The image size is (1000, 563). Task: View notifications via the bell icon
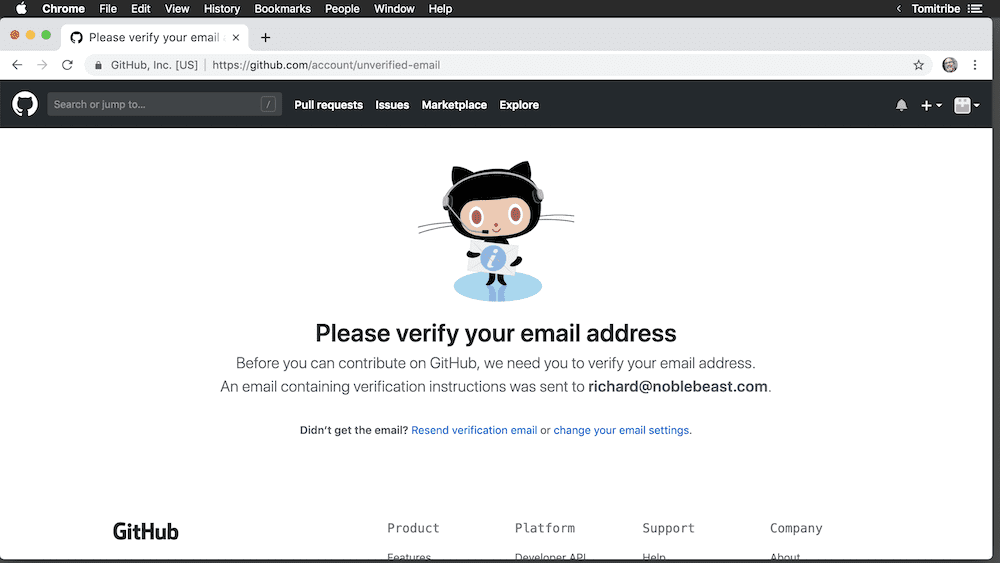[901, 105]
